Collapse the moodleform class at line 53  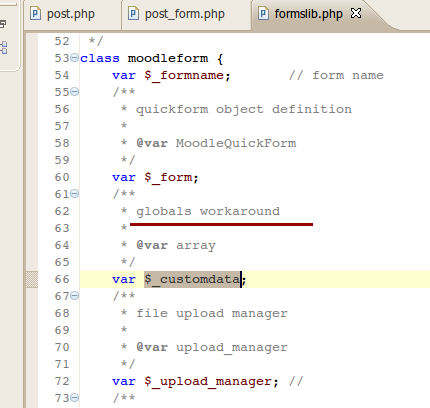(x=75, y=58)
